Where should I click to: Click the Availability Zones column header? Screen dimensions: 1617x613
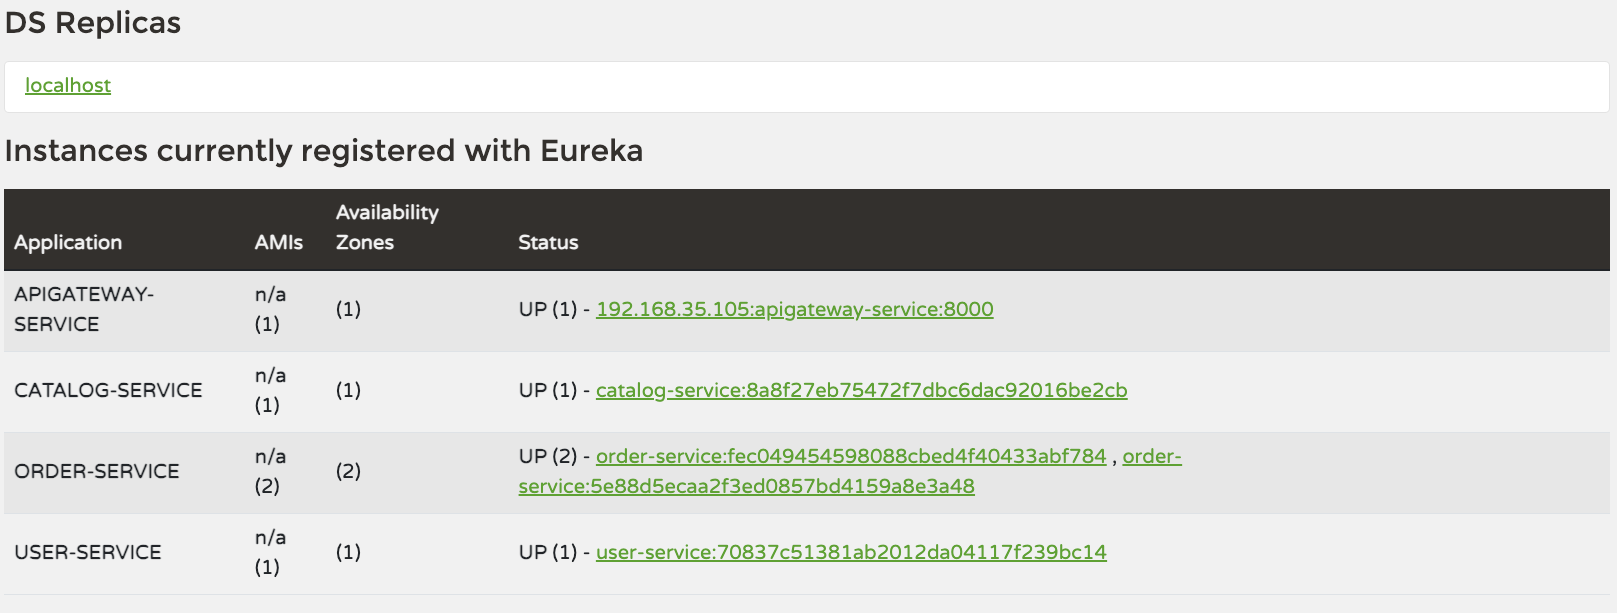(386, 227)
